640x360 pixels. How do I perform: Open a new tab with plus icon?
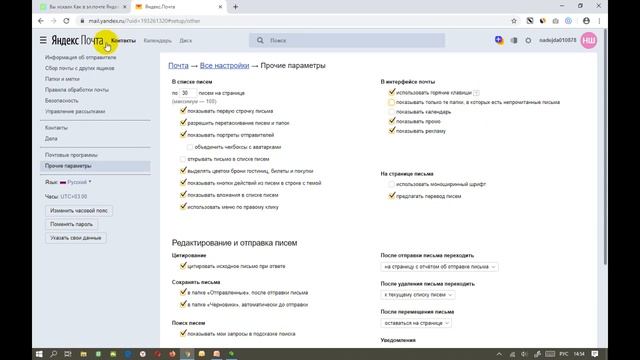click(x=236, y=7)
